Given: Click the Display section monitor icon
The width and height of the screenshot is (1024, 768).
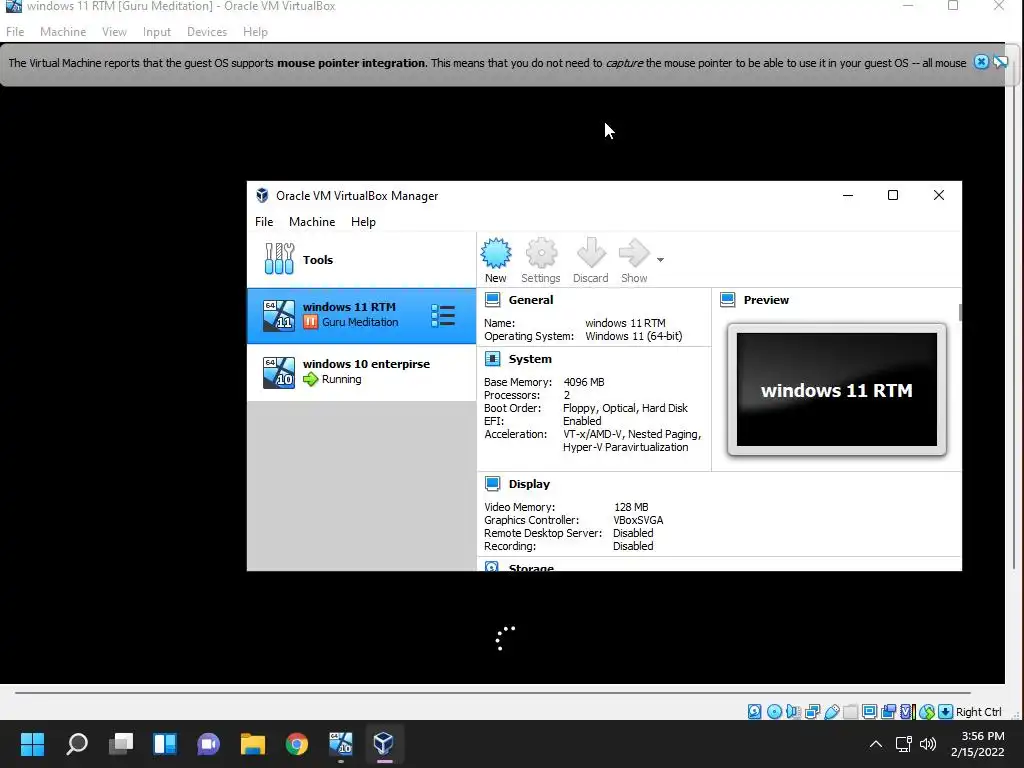Looking at the screenshot, I should pyautogui.click(x=492, y=484).
